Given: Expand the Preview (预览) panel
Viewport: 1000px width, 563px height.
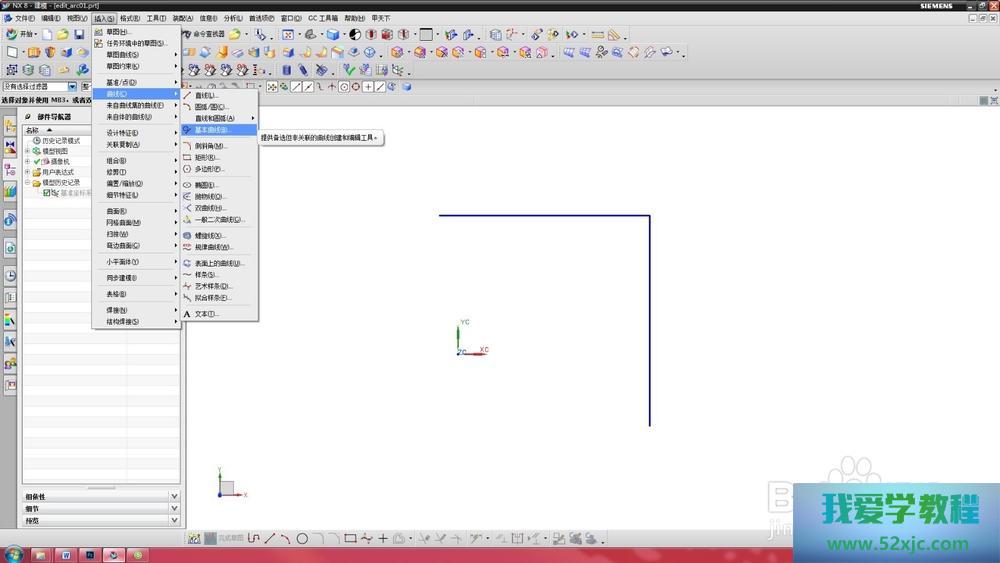Looking at the screenshot, I should 174,520.
